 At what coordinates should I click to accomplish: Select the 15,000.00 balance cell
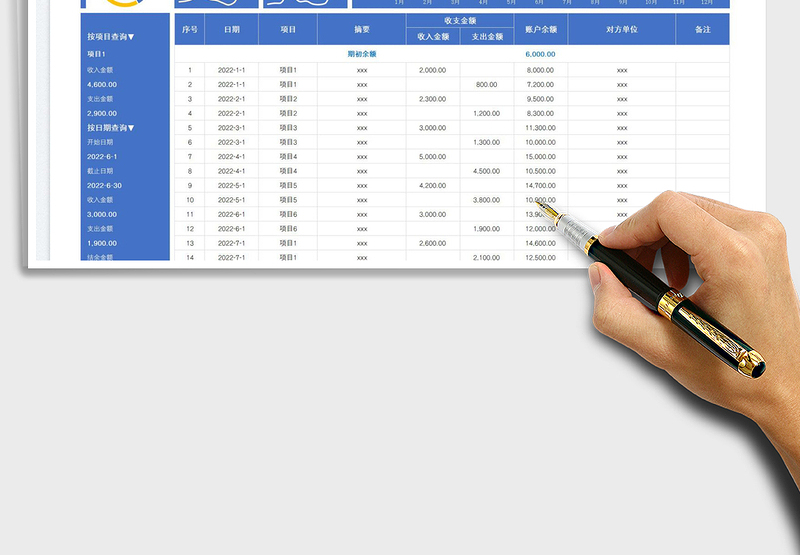[x=540, y=157]
